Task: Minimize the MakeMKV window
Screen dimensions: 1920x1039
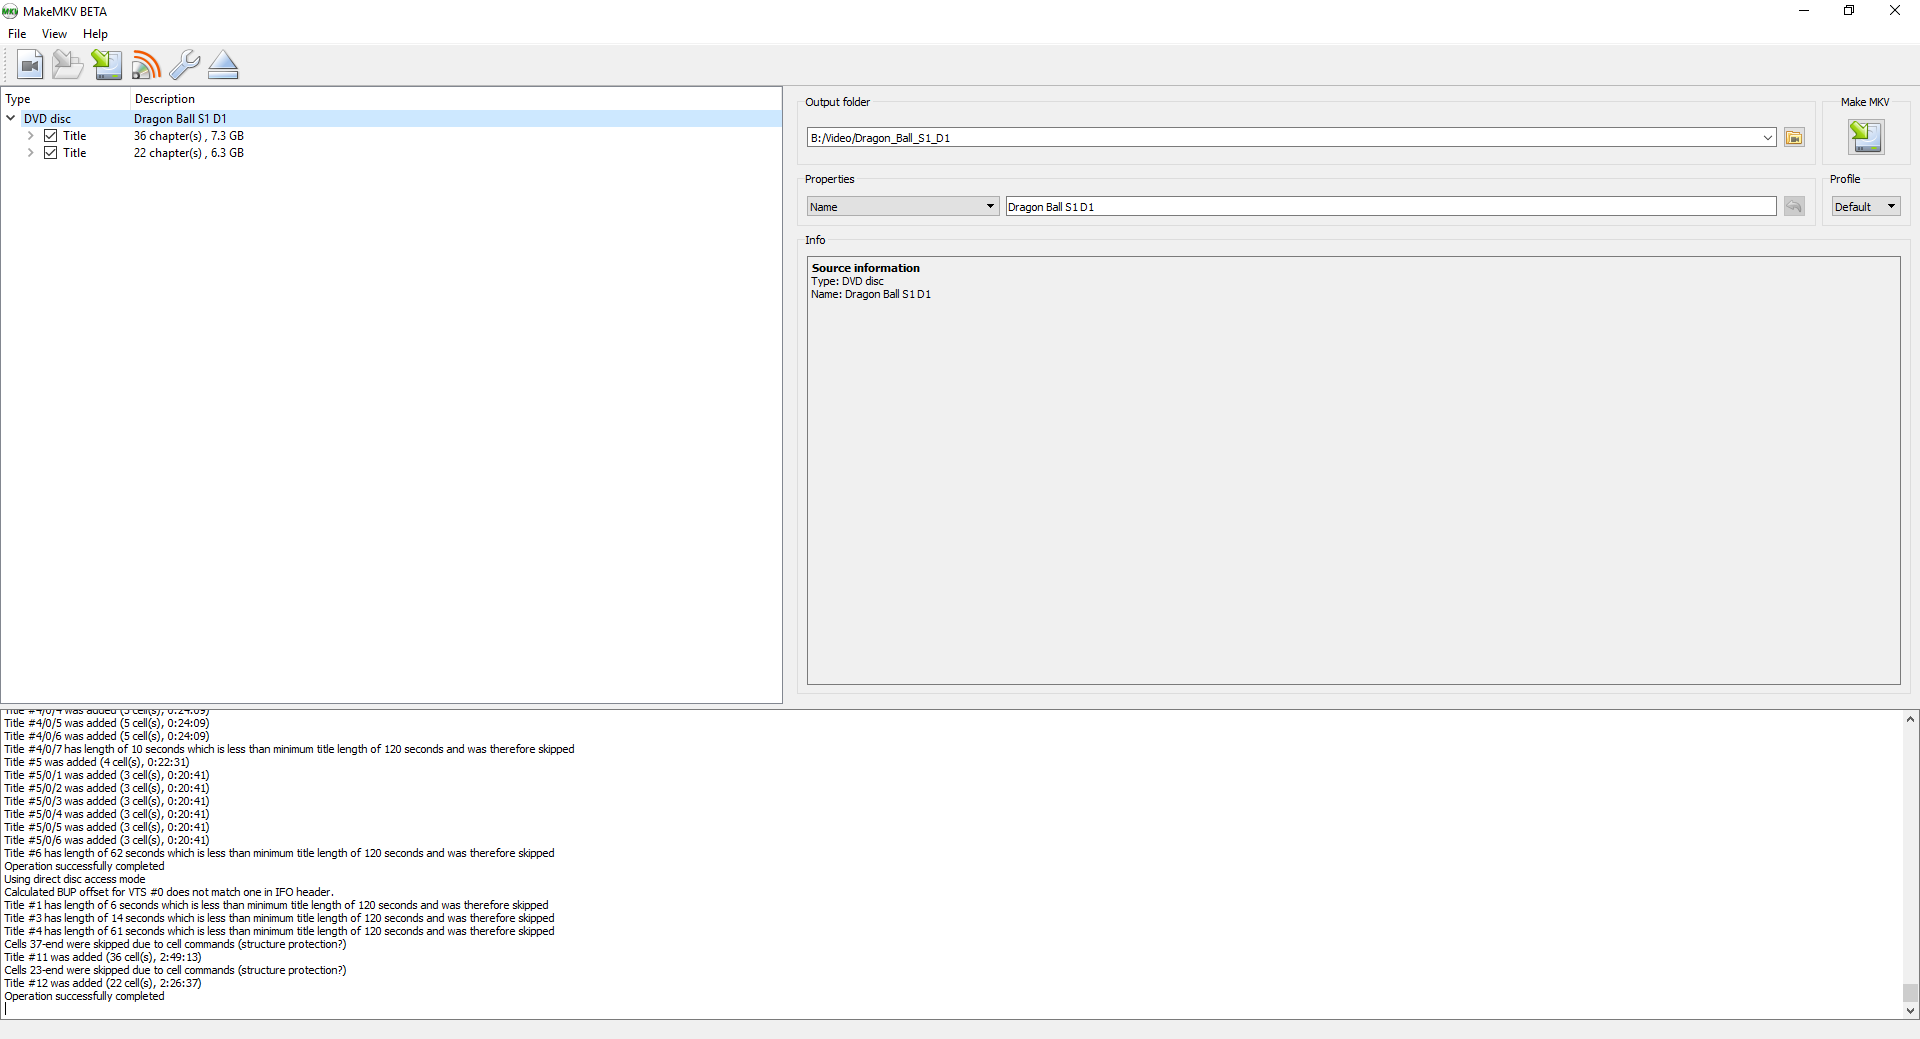Action: click(1804, 11)
